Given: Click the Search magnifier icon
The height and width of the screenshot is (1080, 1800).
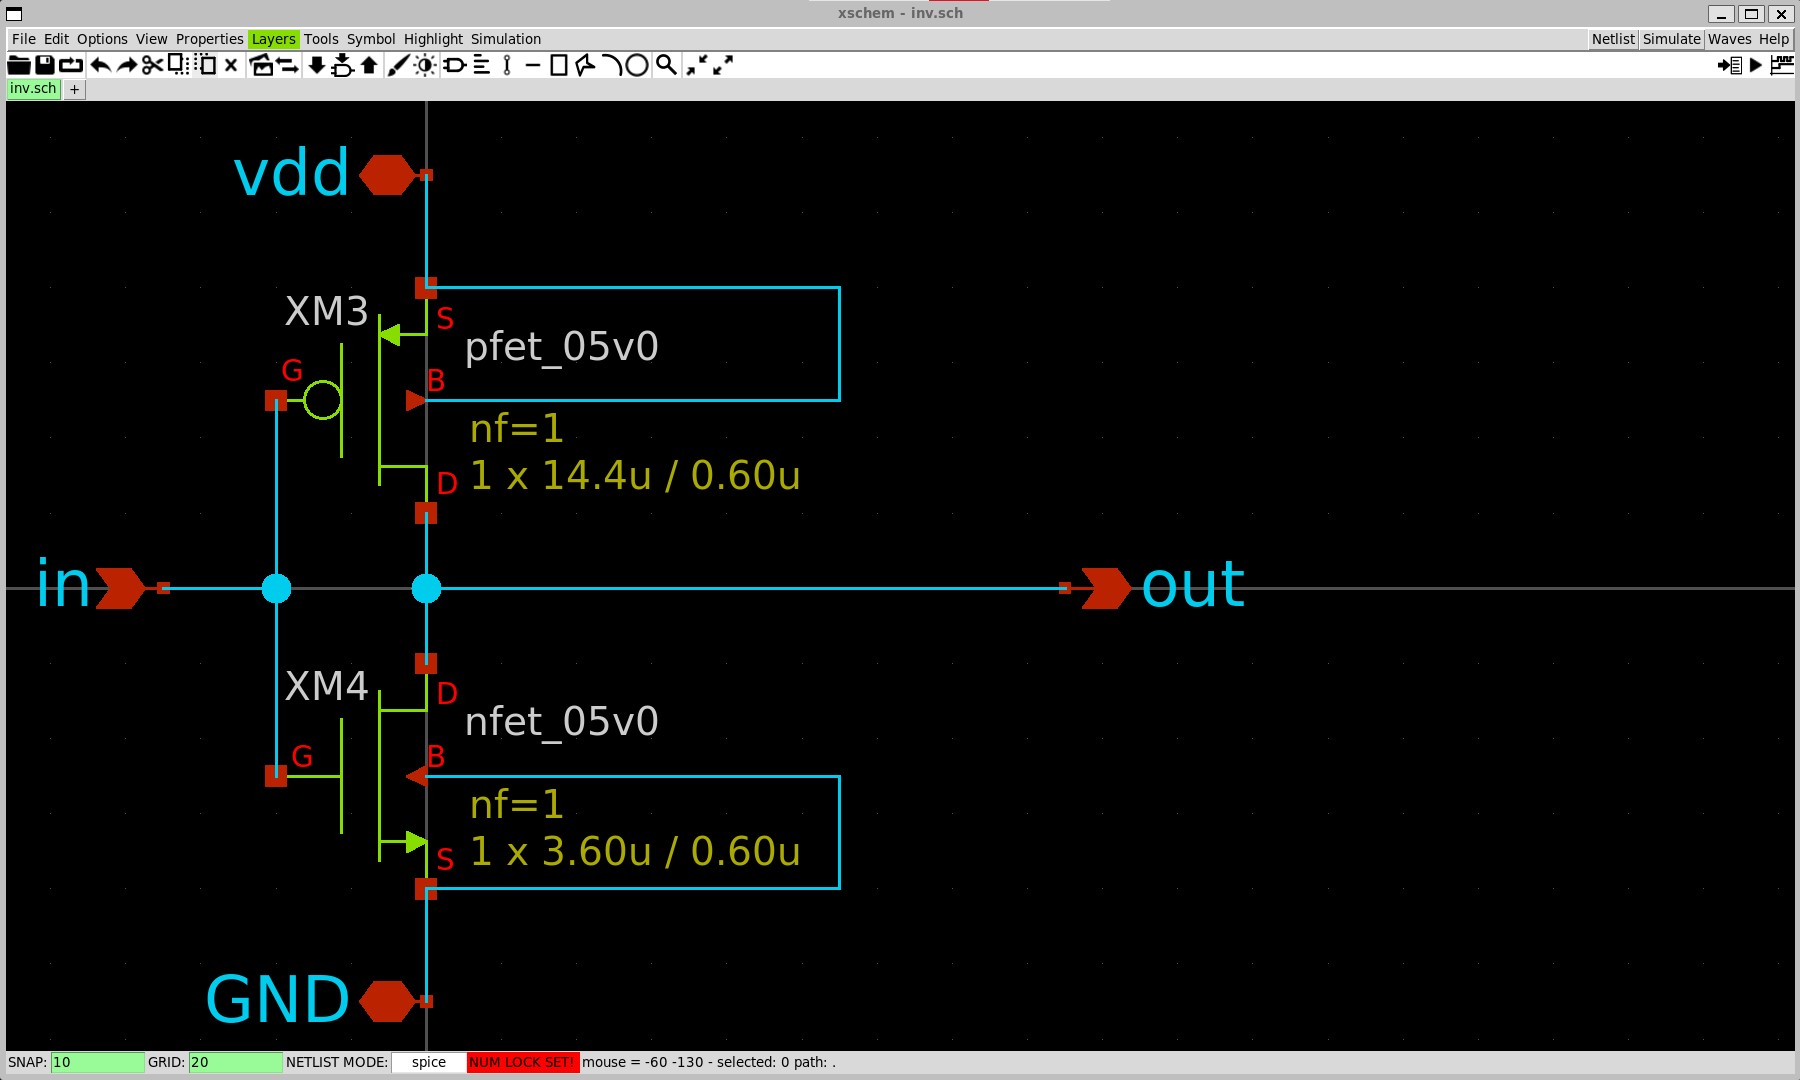Looking at the screenshot, I should point(666,65).
